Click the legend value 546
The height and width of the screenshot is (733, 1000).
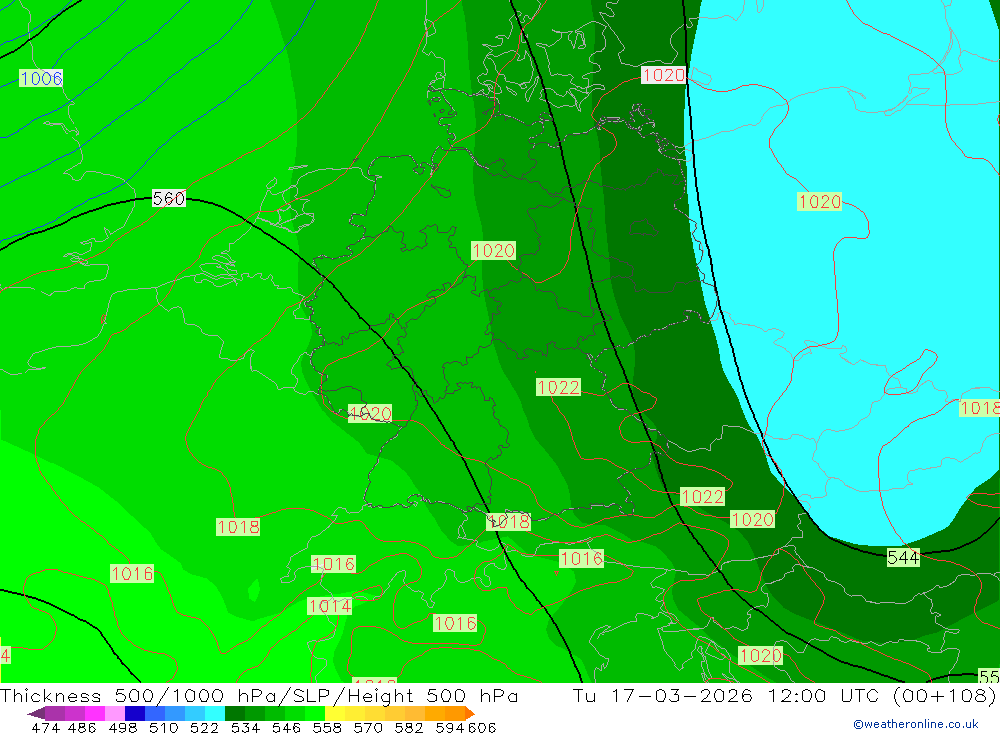[286, 727]
